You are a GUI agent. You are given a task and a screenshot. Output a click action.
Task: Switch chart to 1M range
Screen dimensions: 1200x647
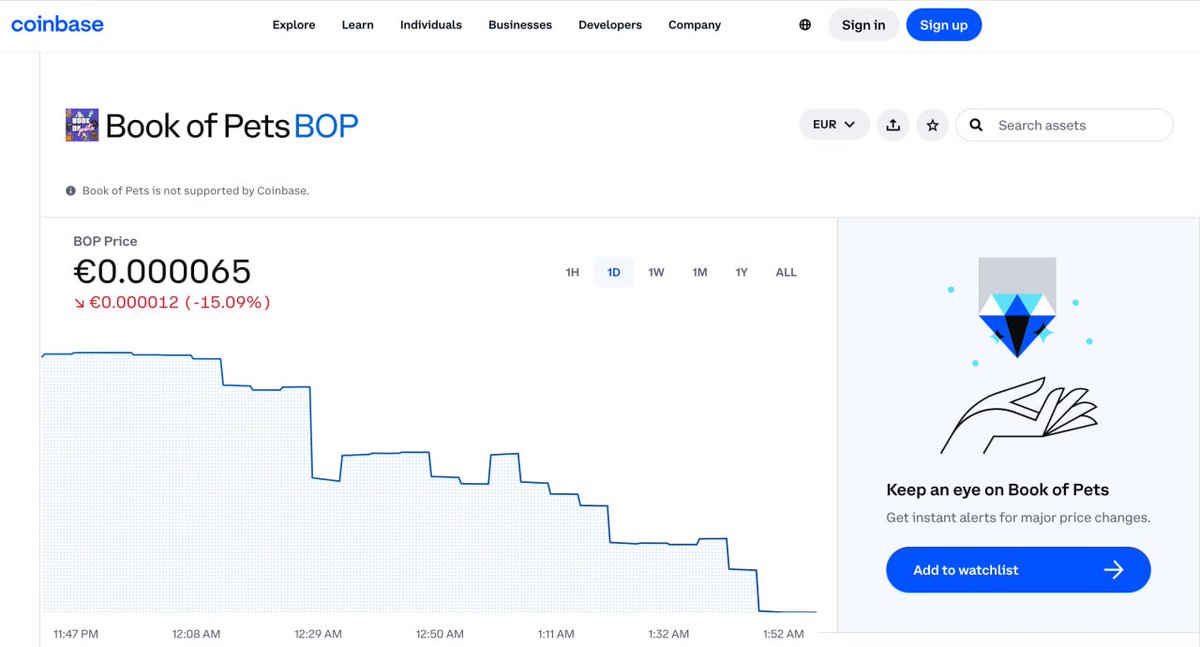tap(700, 272)
